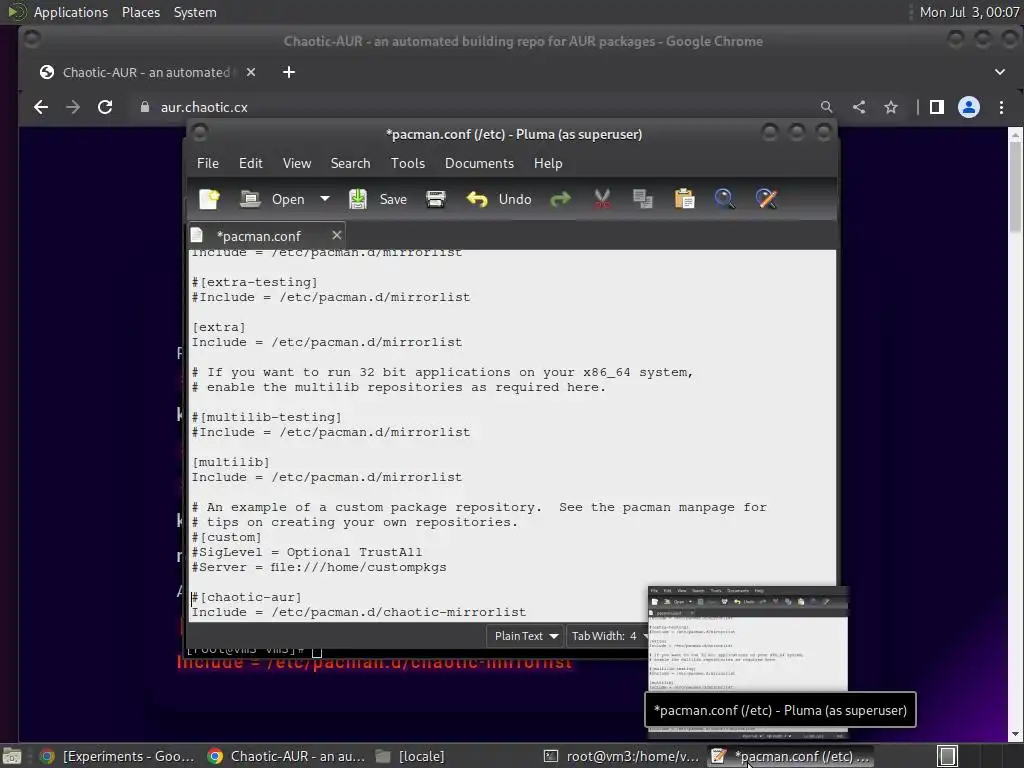Screen dimensions: 1024x768
Task: Reload the Chaotic-AUR page
Action: click(x=104, y=107)
